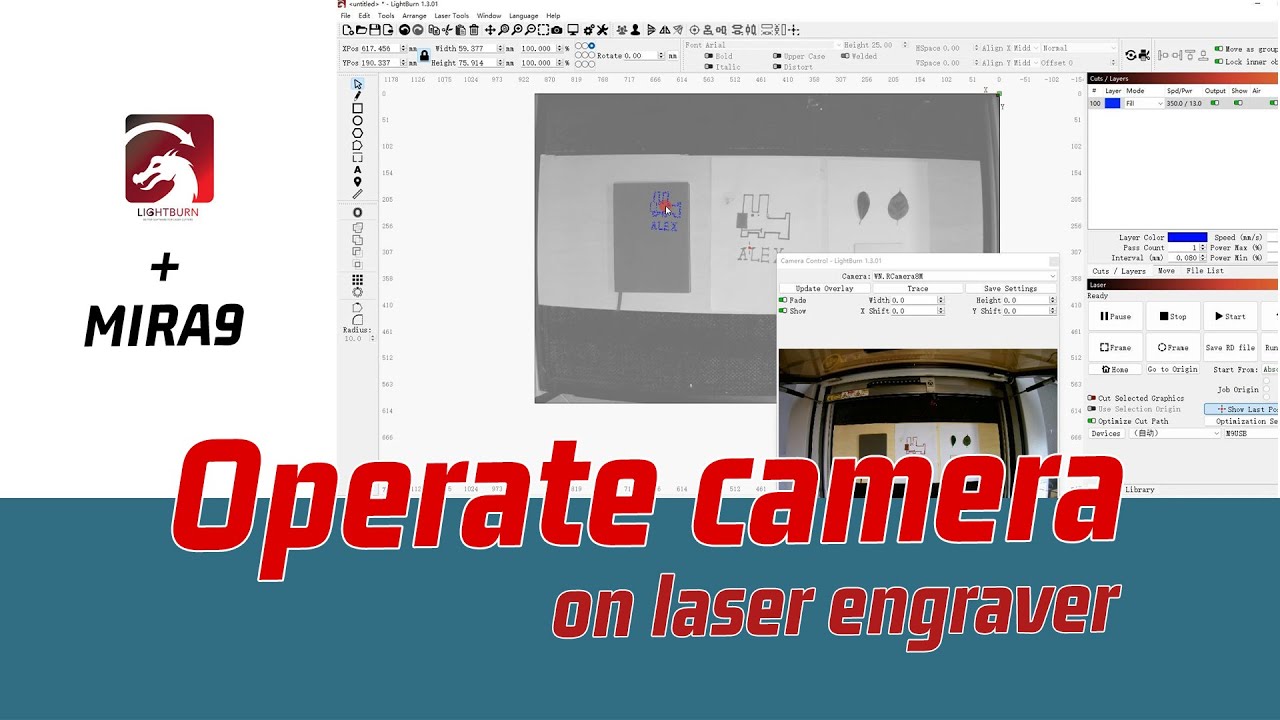This screenshot has height=720, width=1280.
Task: Choose the Select arrow tool
Action: [x=357, y=84]
